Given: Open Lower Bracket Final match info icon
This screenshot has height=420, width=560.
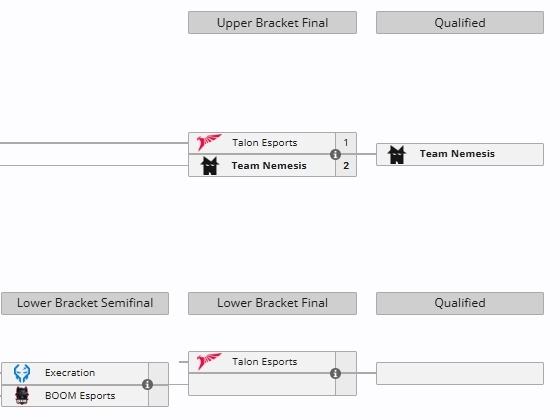Looking at the screenshot, I should (x=335, y=374).
